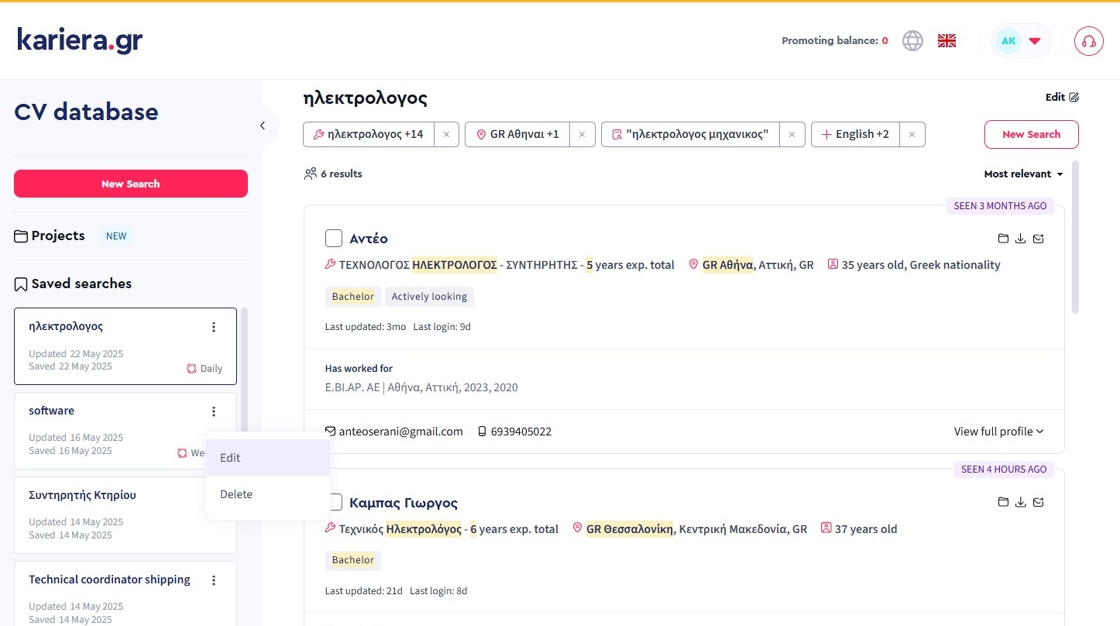Save Αντέο's profile to a project folder
Image resolution: width=1120 pixels, height=626 pixels.
point(1003,238)
